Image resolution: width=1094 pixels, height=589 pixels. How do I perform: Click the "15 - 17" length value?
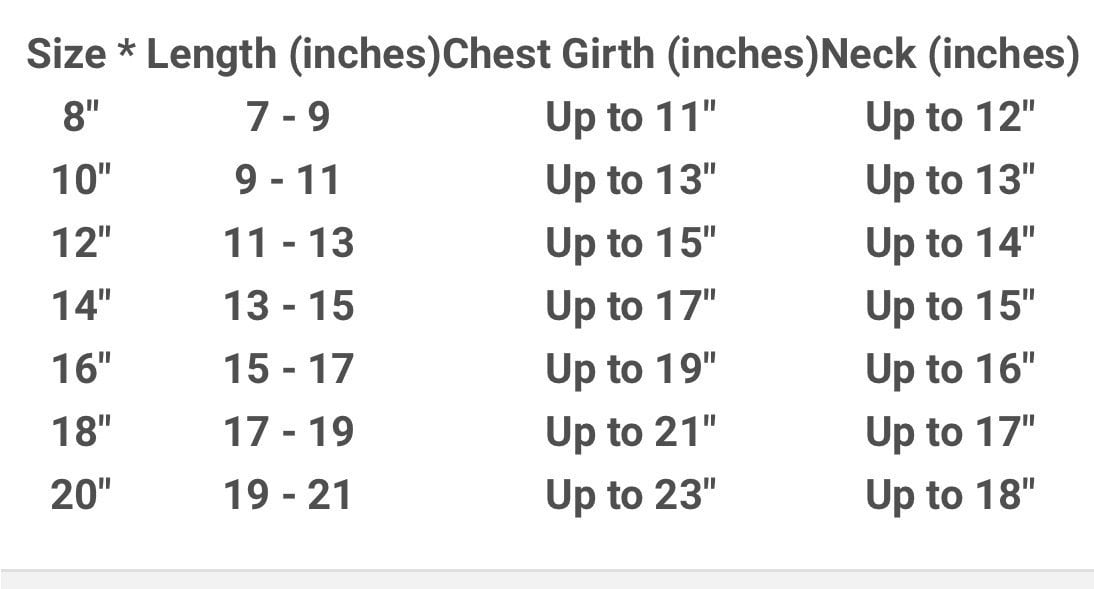288,369
